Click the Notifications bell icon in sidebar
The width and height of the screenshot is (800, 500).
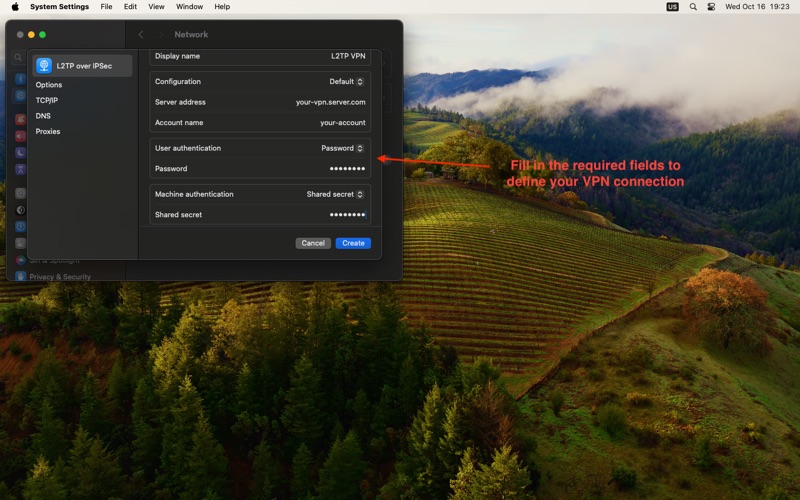[20, 119]
